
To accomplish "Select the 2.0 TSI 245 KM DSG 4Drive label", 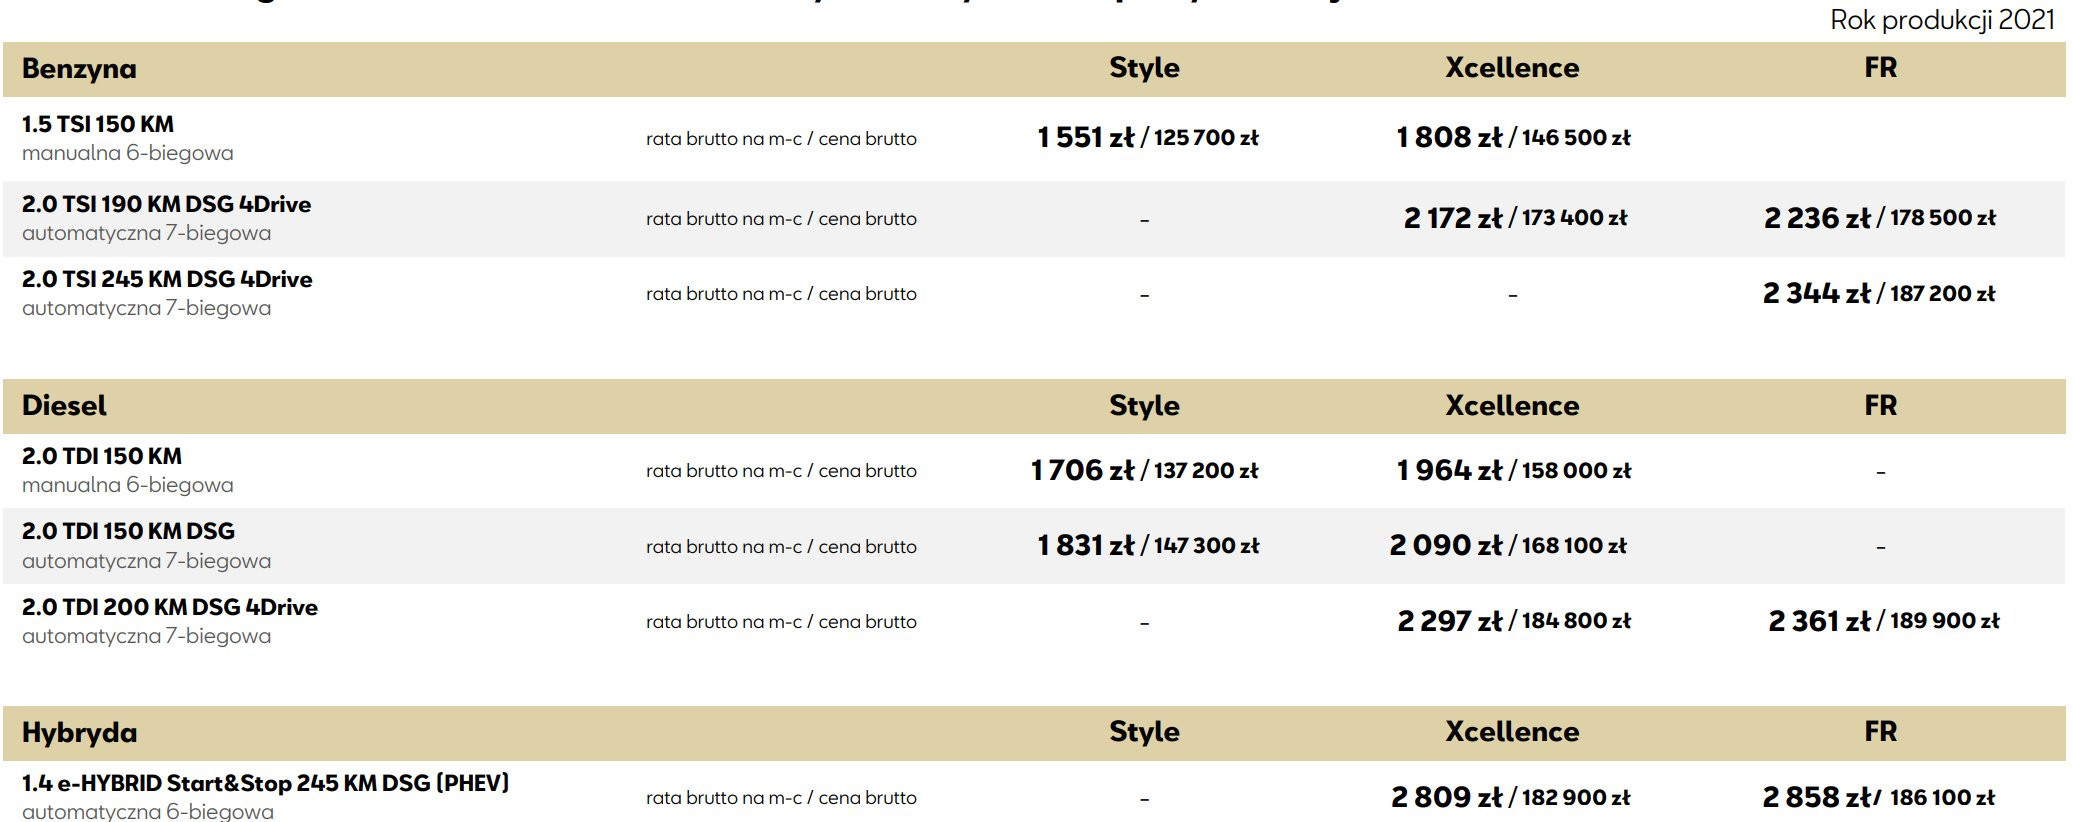I will pyautogui.click(x=167, y=280).
